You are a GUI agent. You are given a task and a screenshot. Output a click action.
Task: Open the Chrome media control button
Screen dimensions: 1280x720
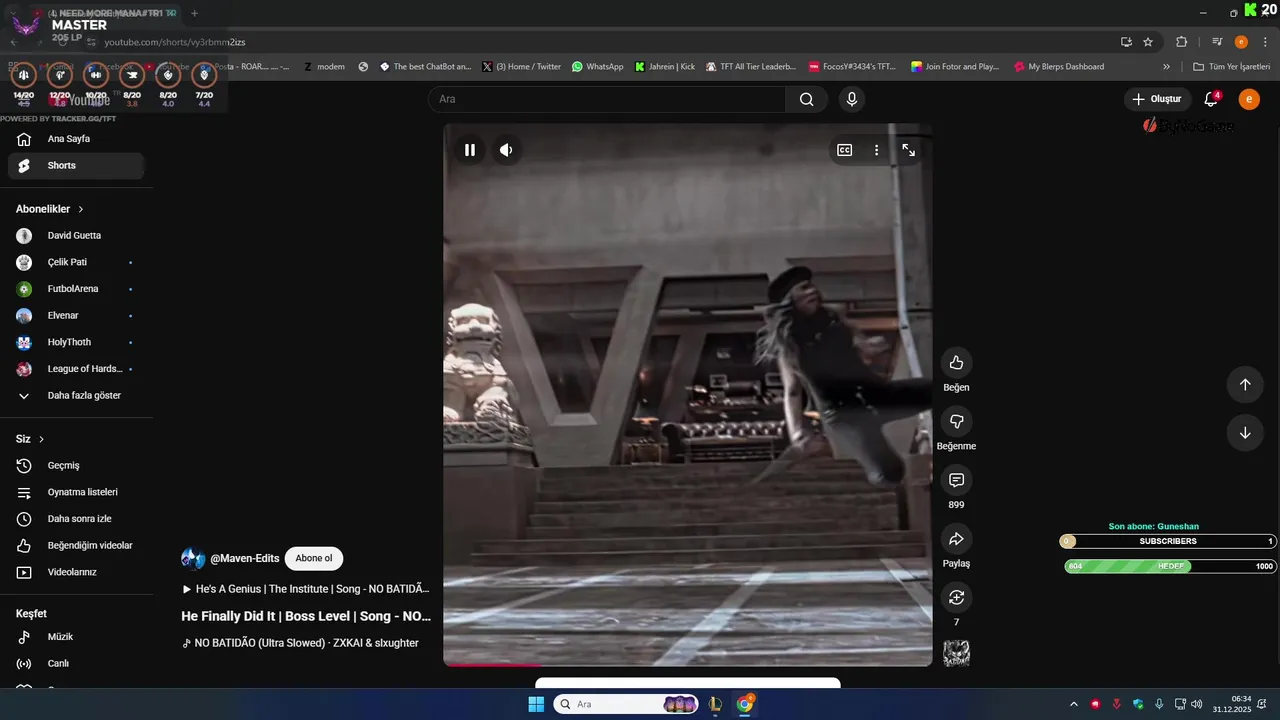[1217, 42]
